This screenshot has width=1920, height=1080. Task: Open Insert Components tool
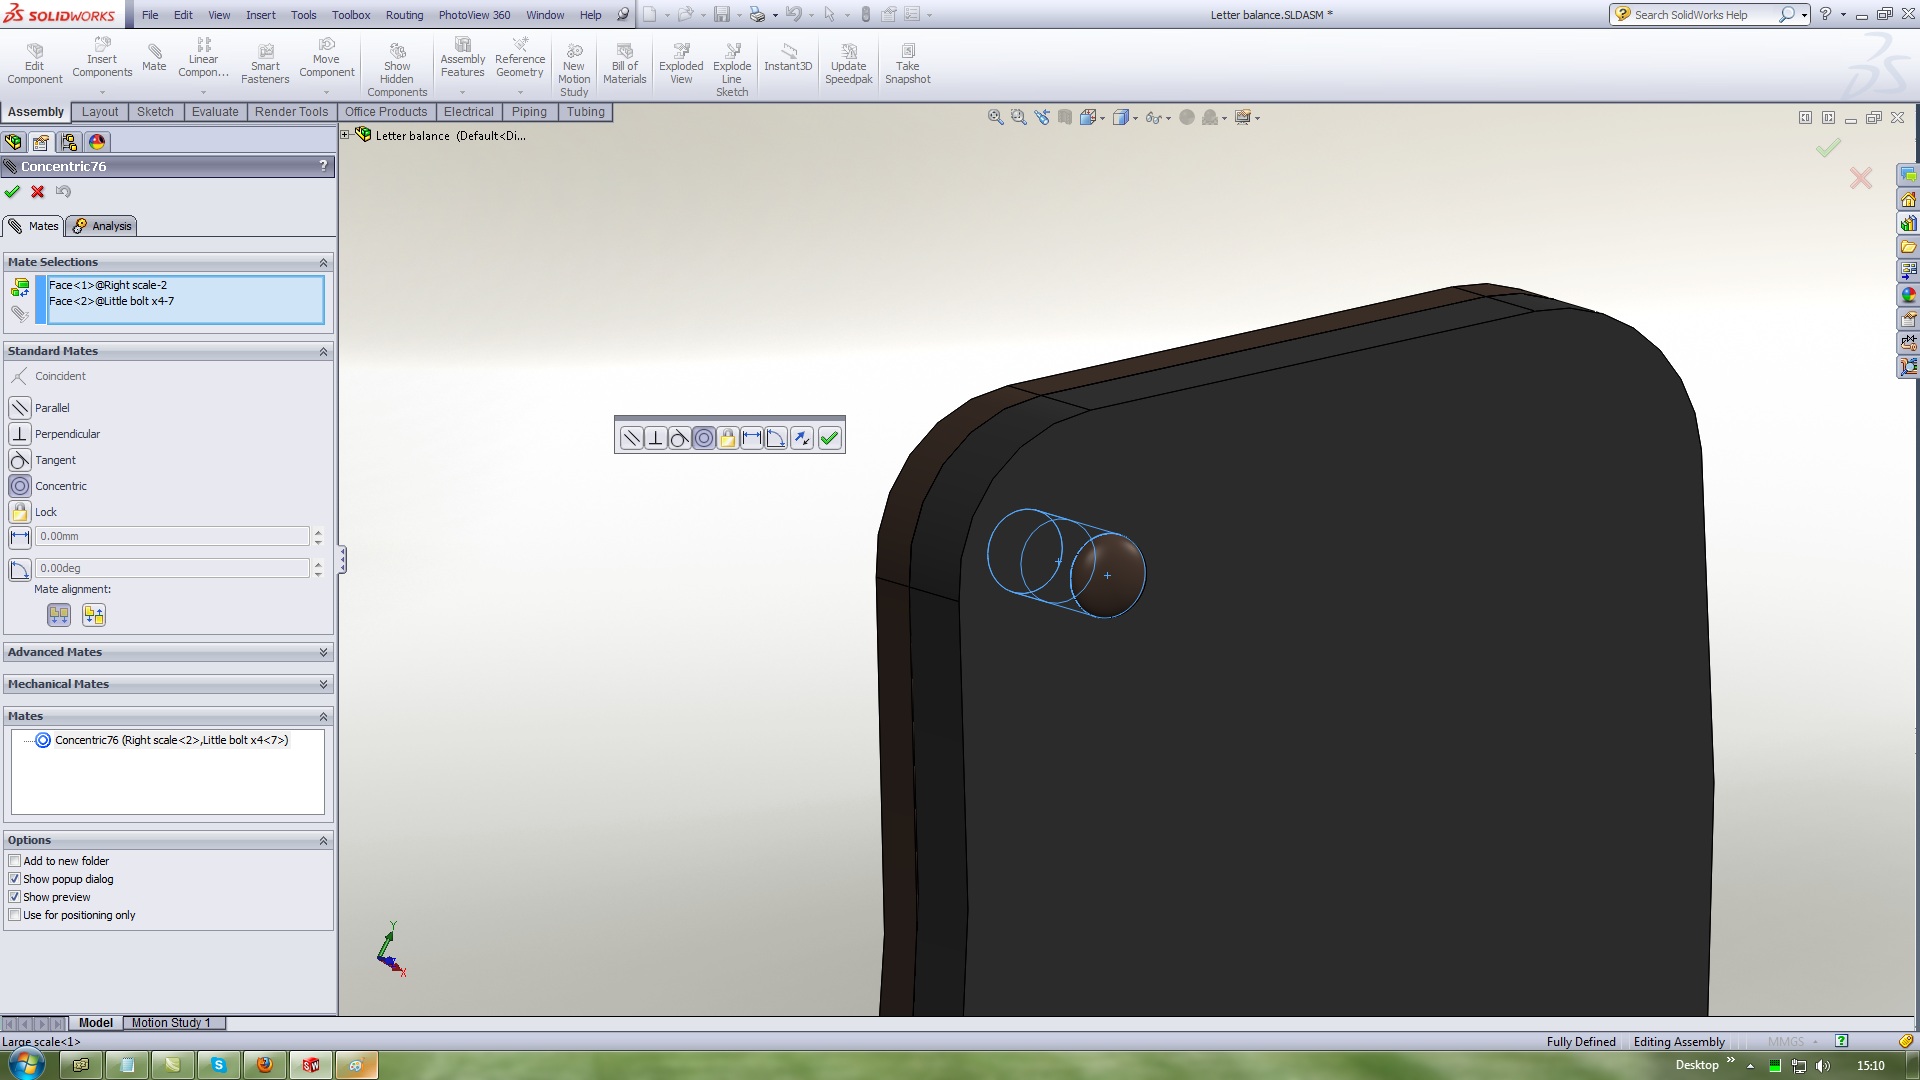(102, 58)
